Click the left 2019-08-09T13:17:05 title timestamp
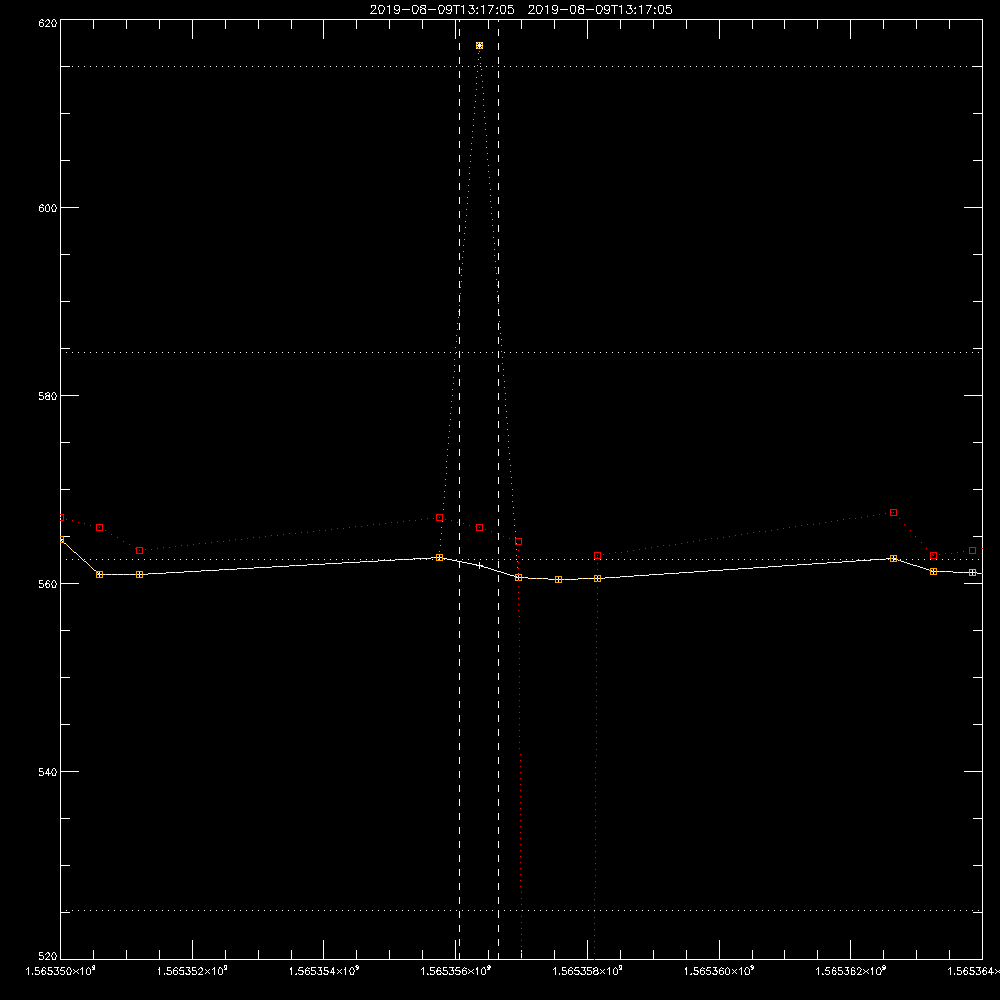 [442, 10]
